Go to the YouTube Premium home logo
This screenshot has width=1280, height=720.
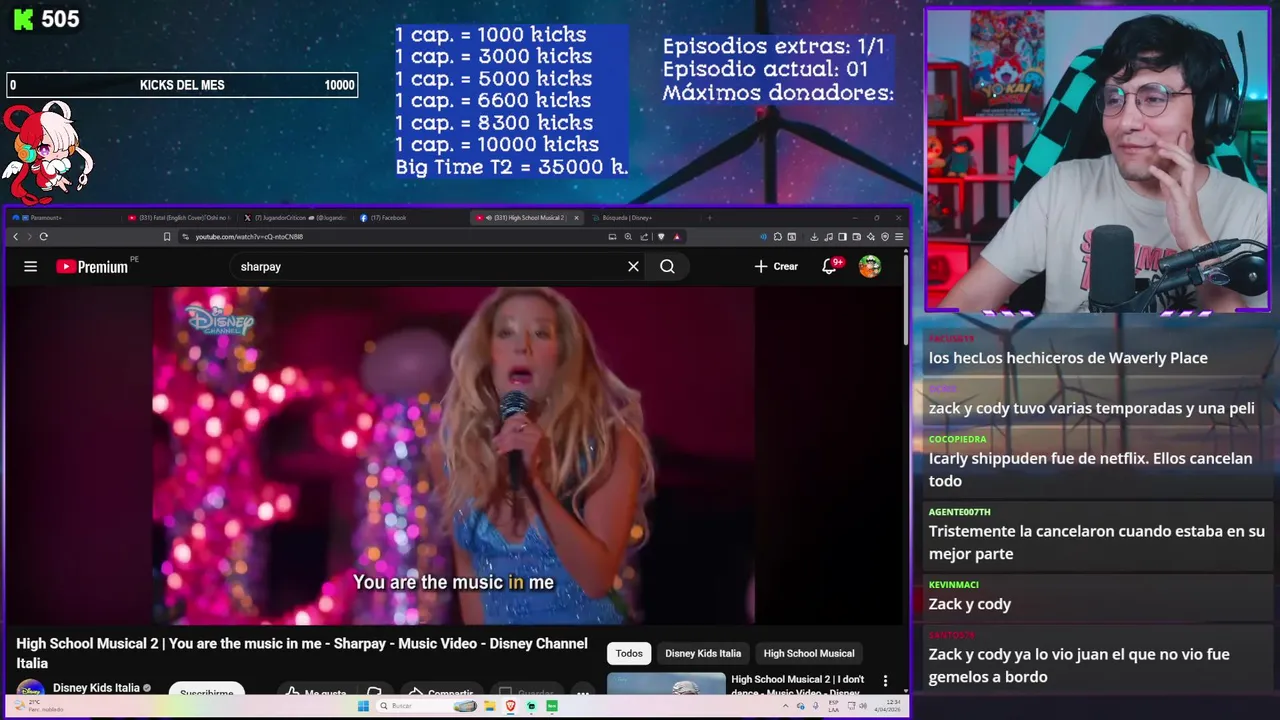[x=92, y=266]
